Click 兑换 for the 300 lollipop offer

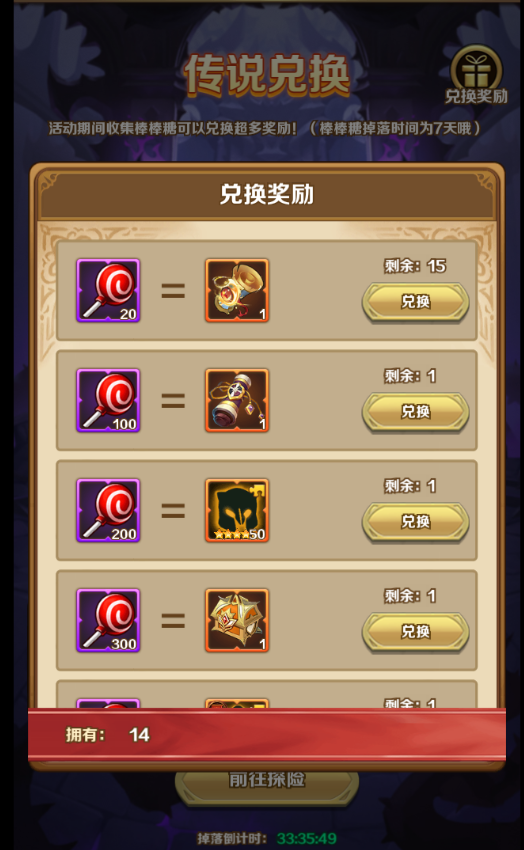(x=416, y=632)
